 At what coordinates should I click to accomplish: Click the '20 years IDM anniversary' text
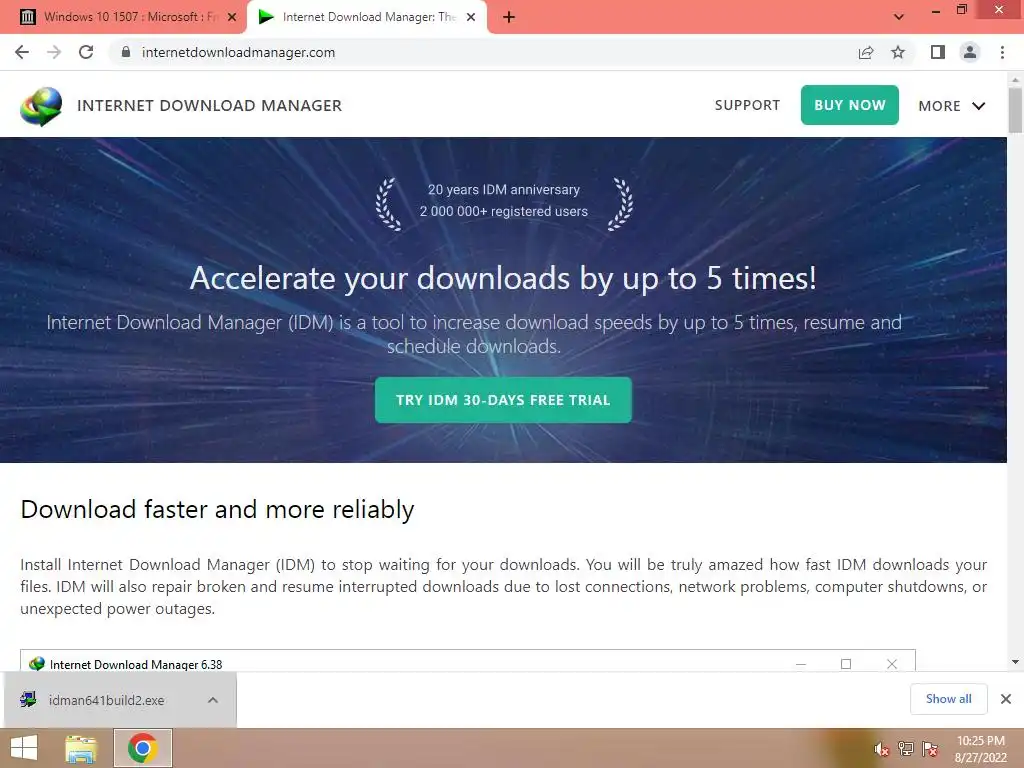(x=504, y=189)
